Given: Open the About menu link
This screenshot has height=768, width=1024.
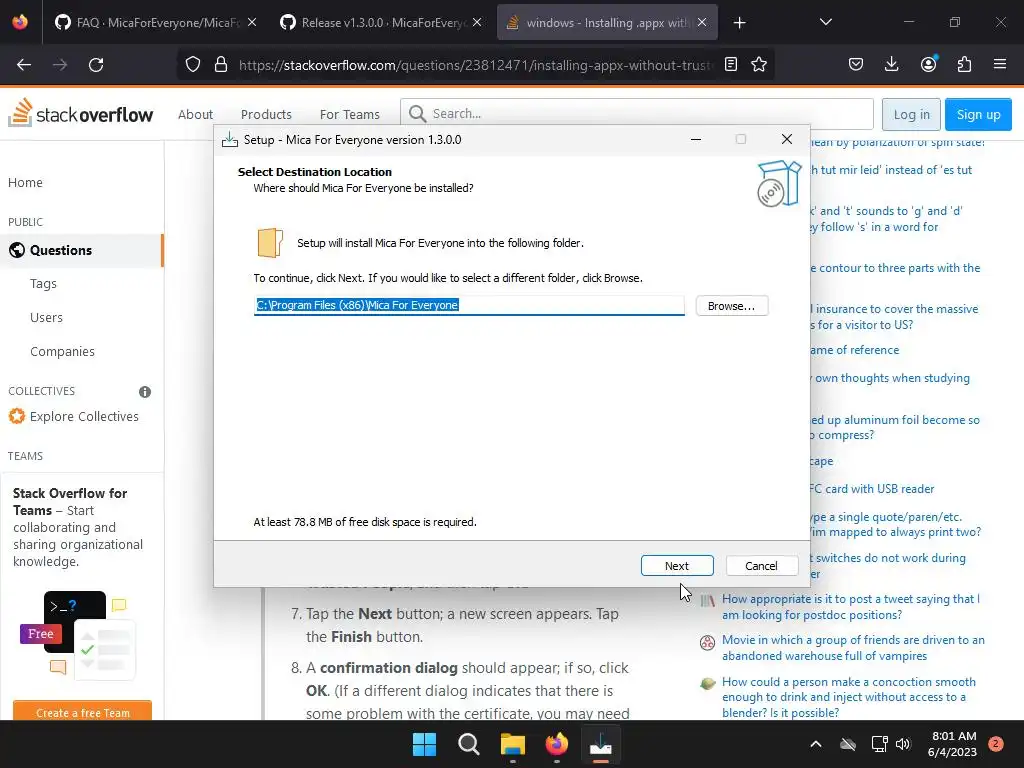Looking at the screenshot, I should coord(195,114).
